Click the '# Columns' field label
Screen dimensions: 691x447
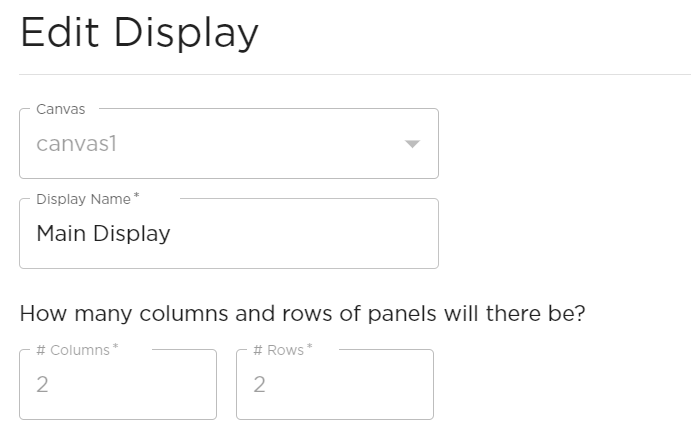click(73, 350)
